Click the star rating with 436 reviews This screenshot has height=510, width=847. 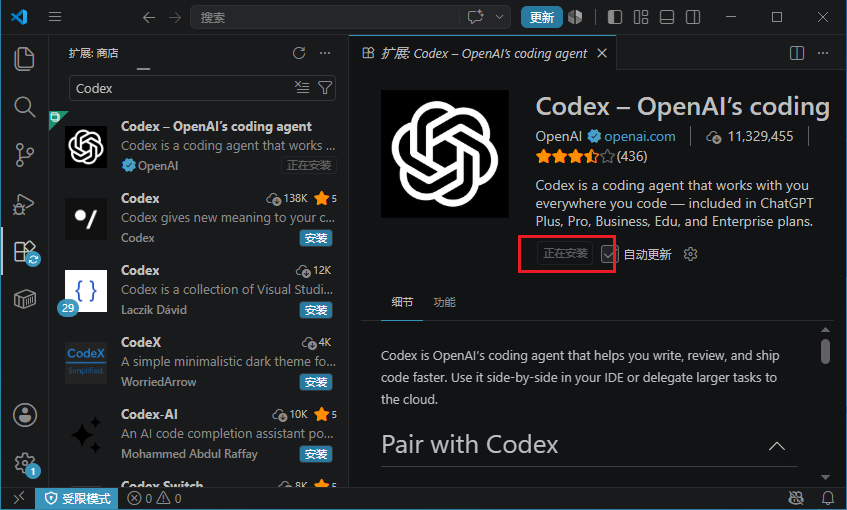591,157
